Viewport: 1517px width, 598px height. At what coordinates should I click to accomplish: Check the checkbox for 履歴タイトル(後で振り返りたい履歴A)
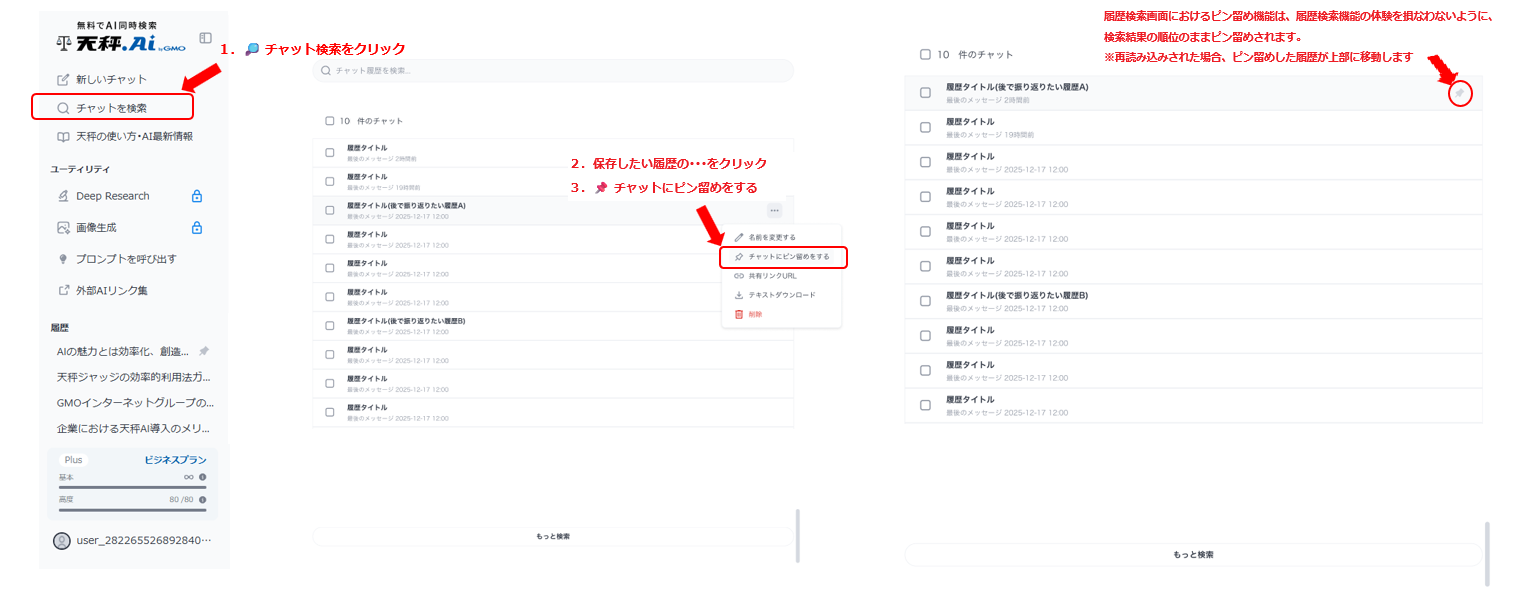click(330, 210)
